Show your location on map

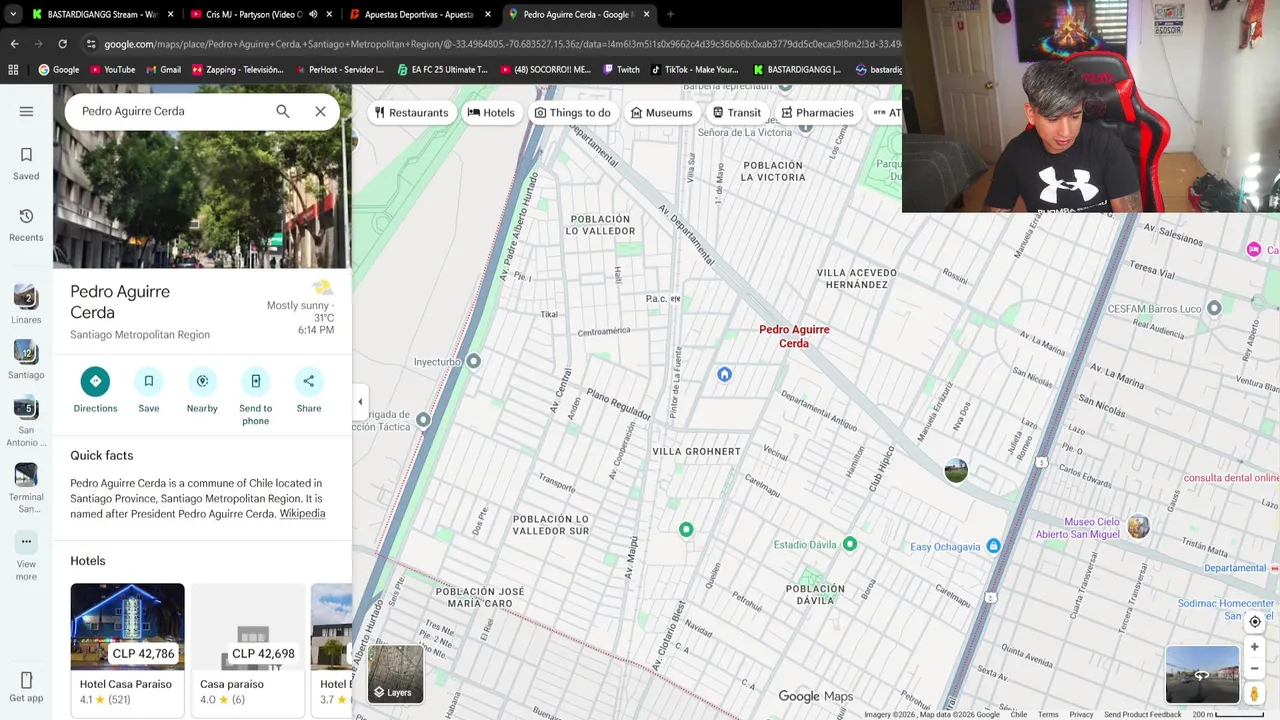coord(1254,621)
